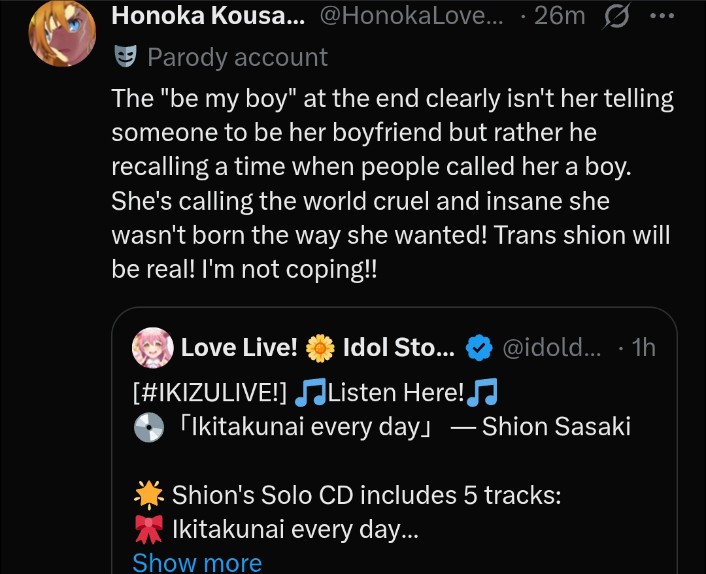Click the @idold... handle in quoted post
The height and width of the screenshot is (574, 706).
tap(551, 347)
